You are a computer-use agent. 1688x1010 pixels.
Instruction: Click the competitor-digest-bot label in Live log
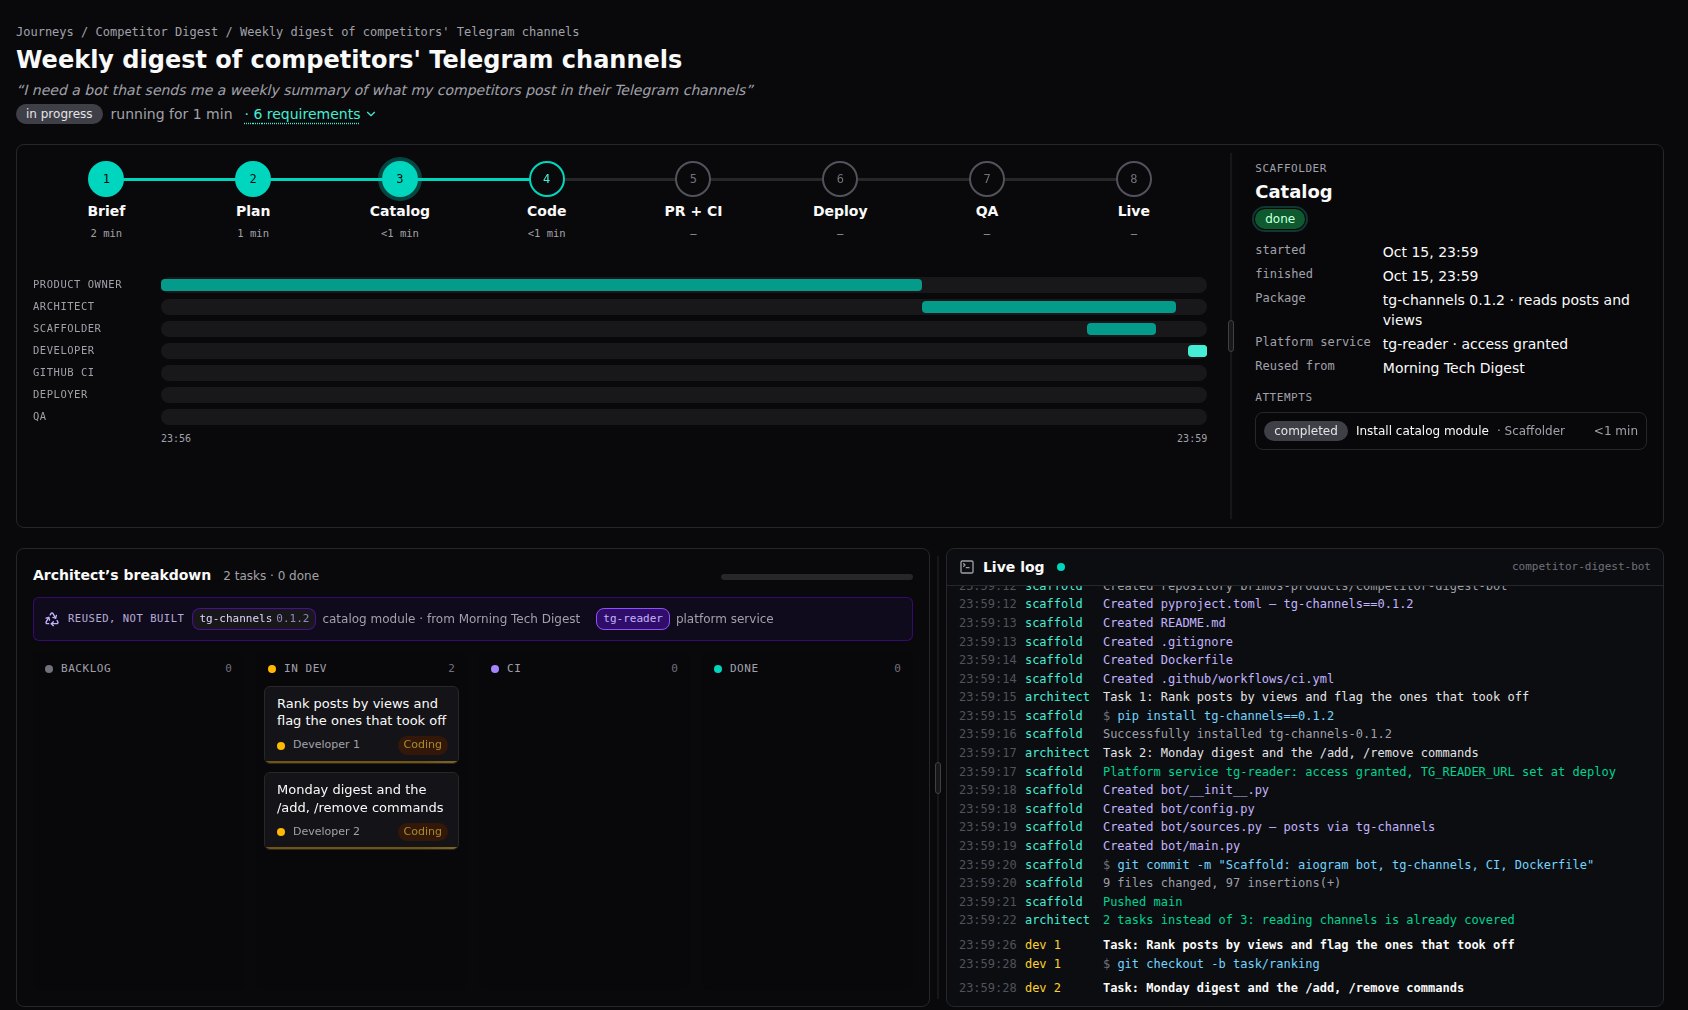(x=1581, y=567)
